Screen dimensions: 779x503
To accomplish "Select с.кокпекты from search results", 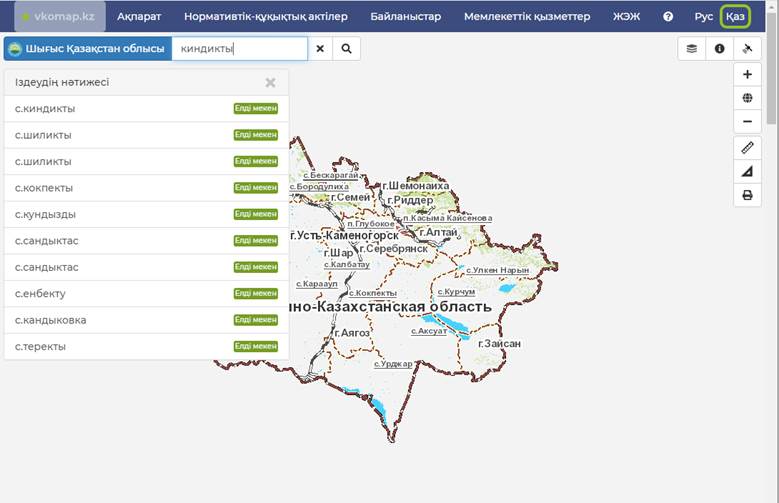I will [44, 188].
